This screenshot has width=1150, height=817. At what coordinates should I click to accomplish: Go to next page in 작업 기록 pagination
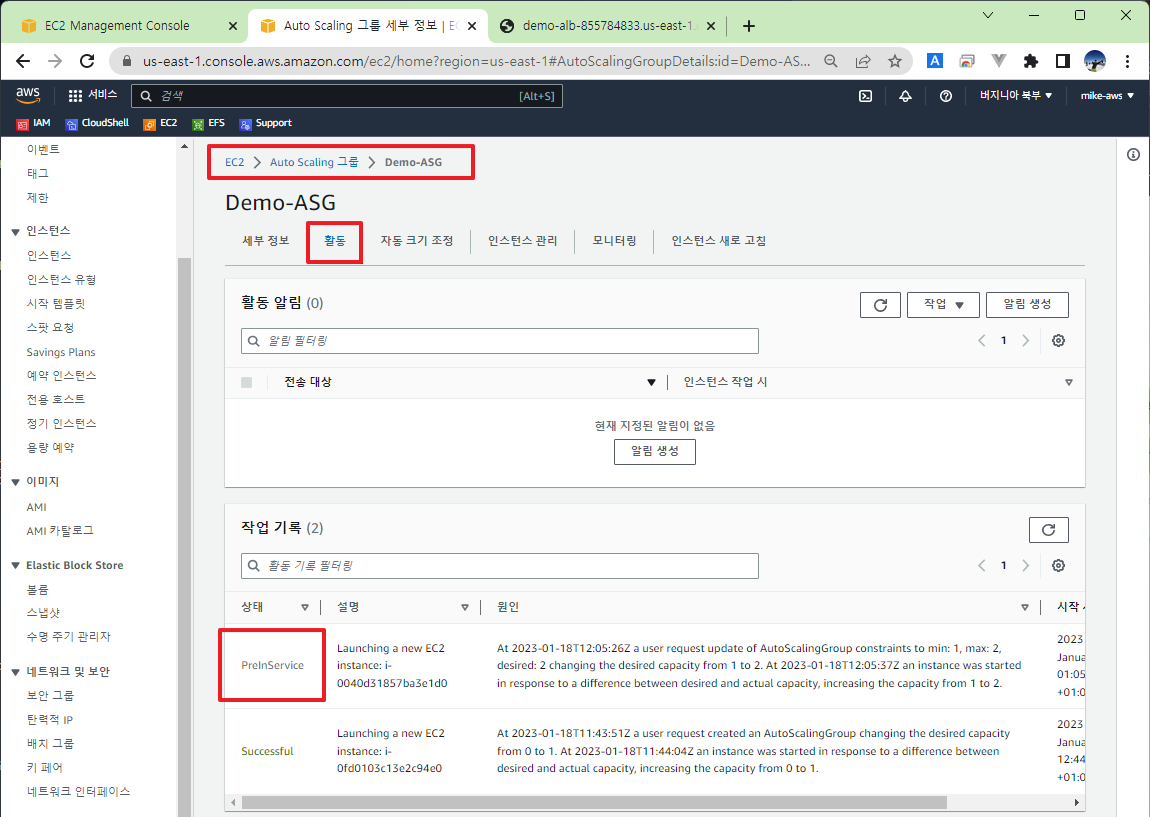[x=1025, y=565]
